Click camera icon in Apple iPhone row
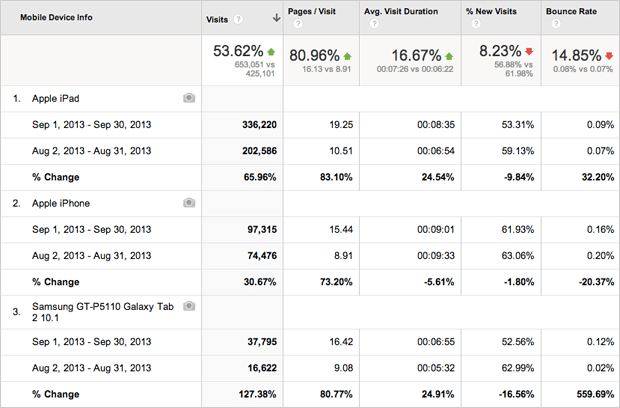Viewport: 620px width, 408px height. tap(189, 203)
